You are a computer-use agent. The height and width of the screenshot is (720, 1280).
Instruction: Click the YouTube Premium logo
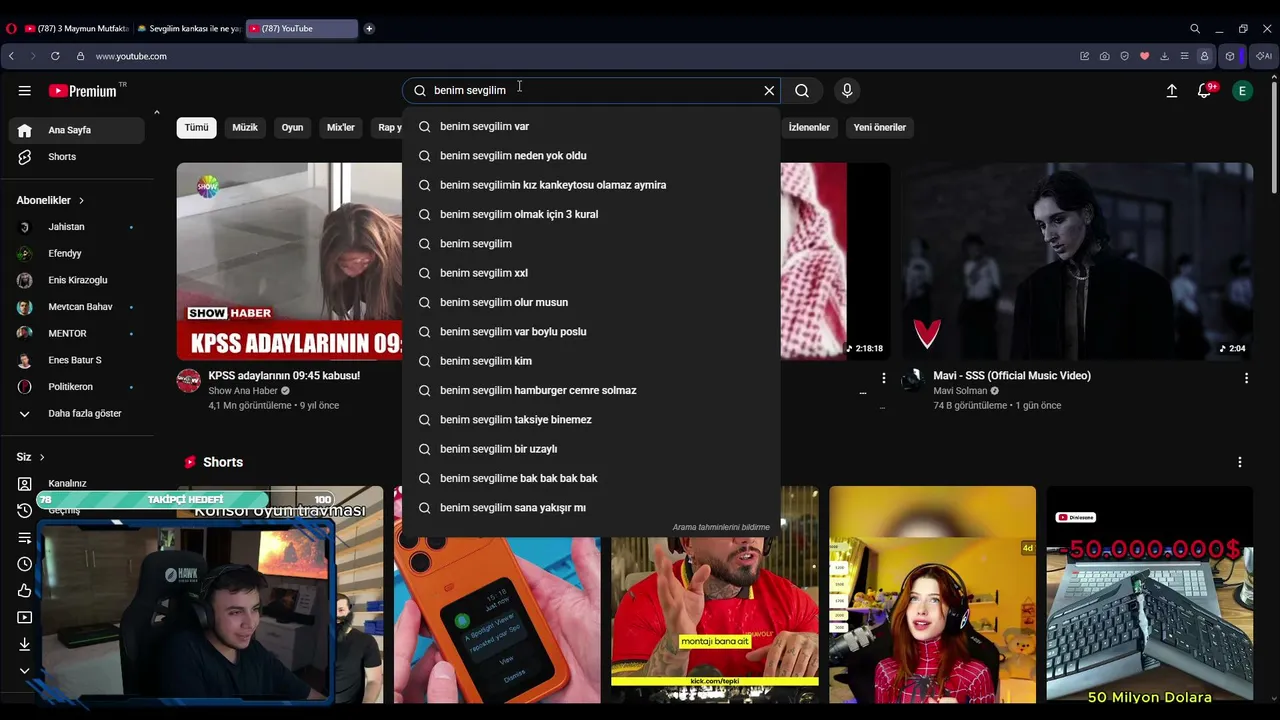pos(83,91)
